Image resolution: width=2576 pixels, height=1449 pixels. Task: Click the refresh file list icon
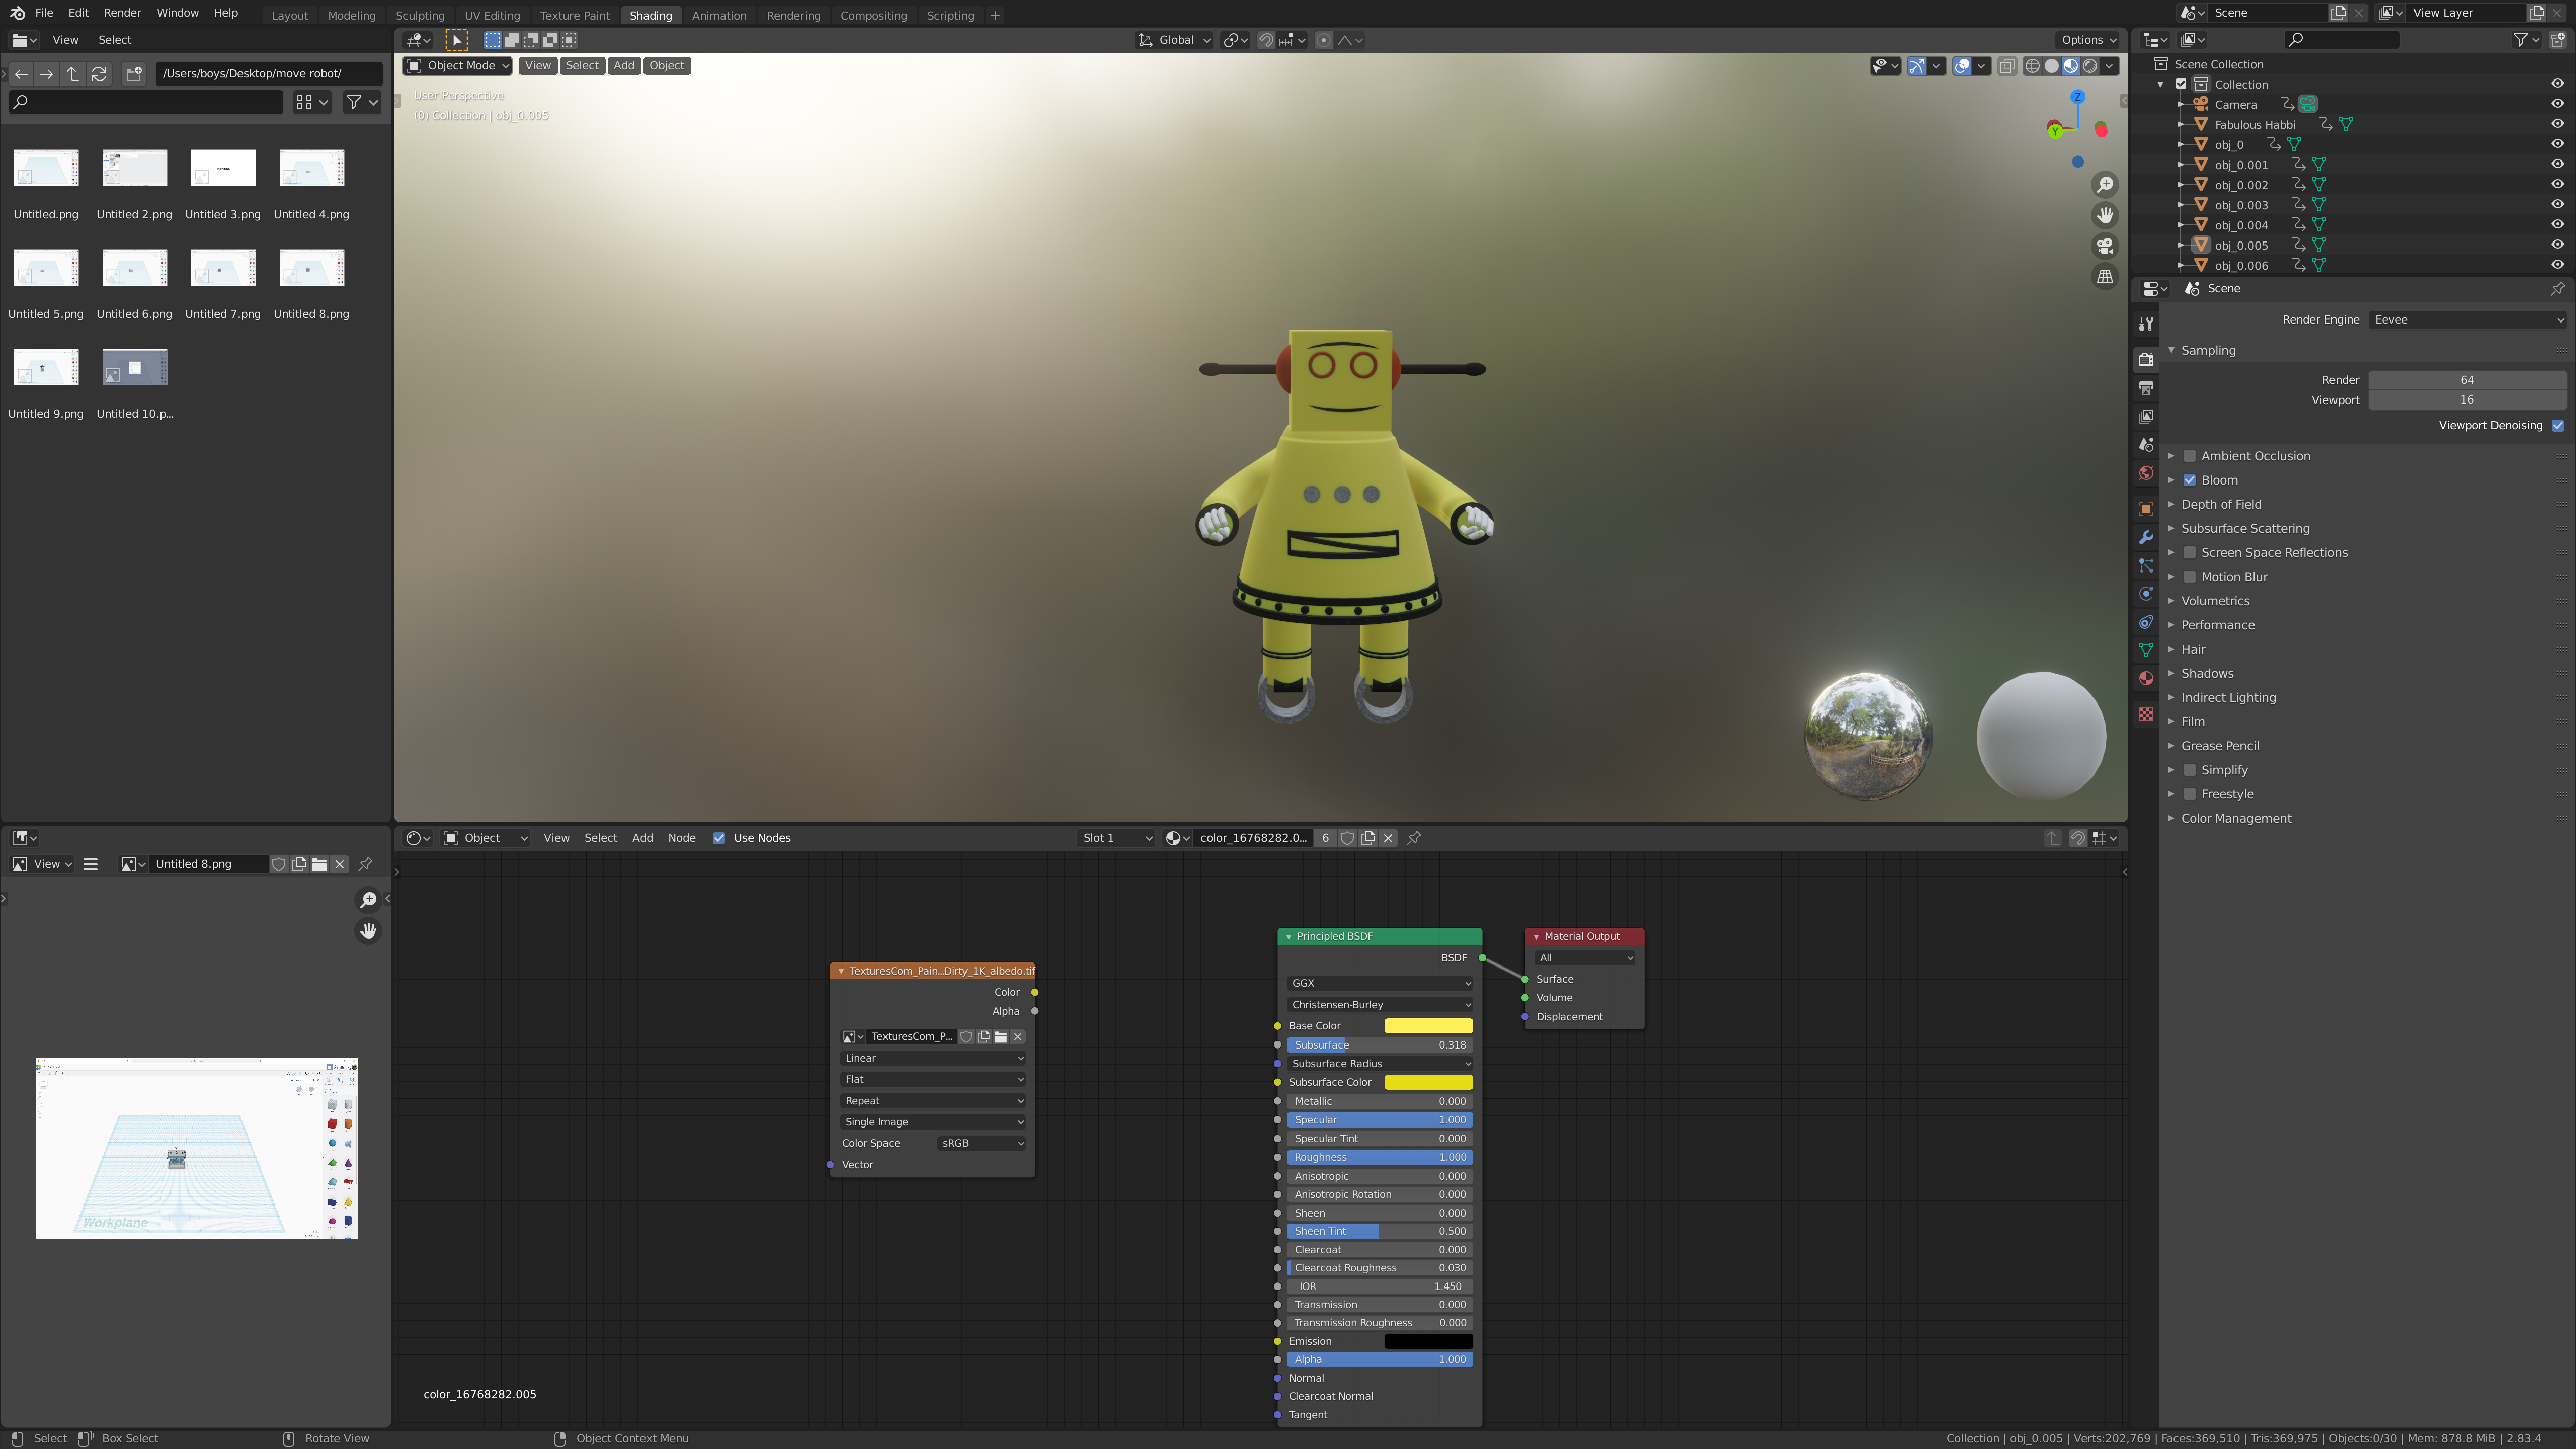point(99,74)
